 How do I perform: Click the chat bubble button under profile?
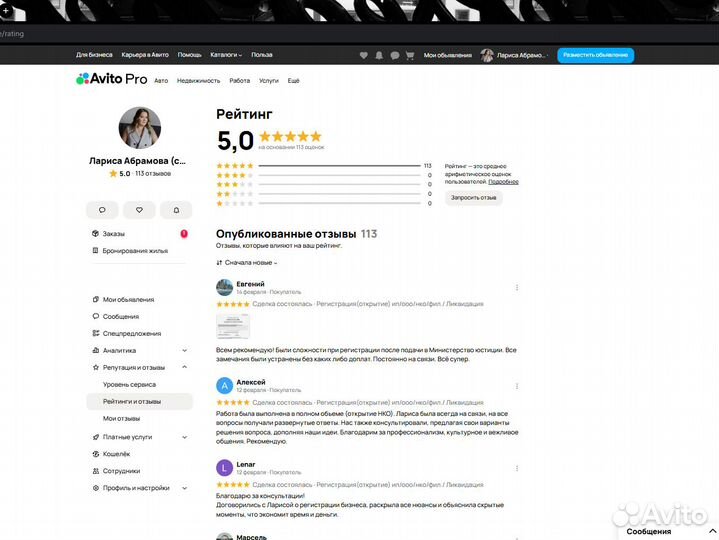[x=102, y=210]
